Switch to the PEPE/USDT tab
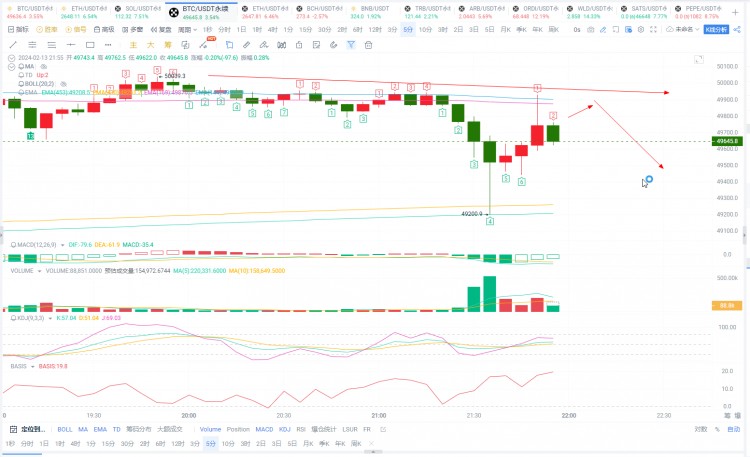The width and height of the screenshot is (750, 457). coord(698,12)
